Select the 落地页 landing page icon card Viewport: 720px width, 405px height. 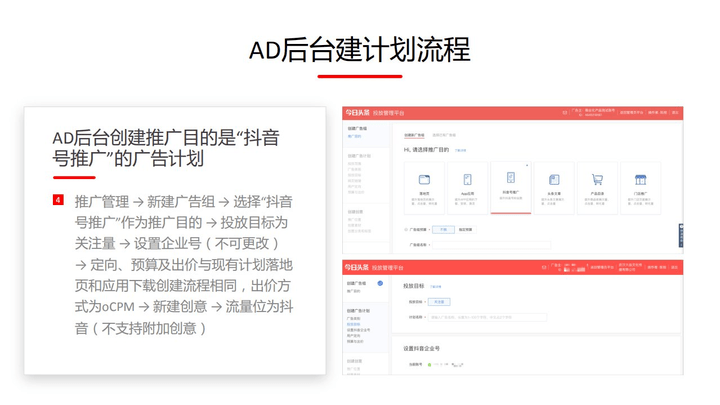424,180
